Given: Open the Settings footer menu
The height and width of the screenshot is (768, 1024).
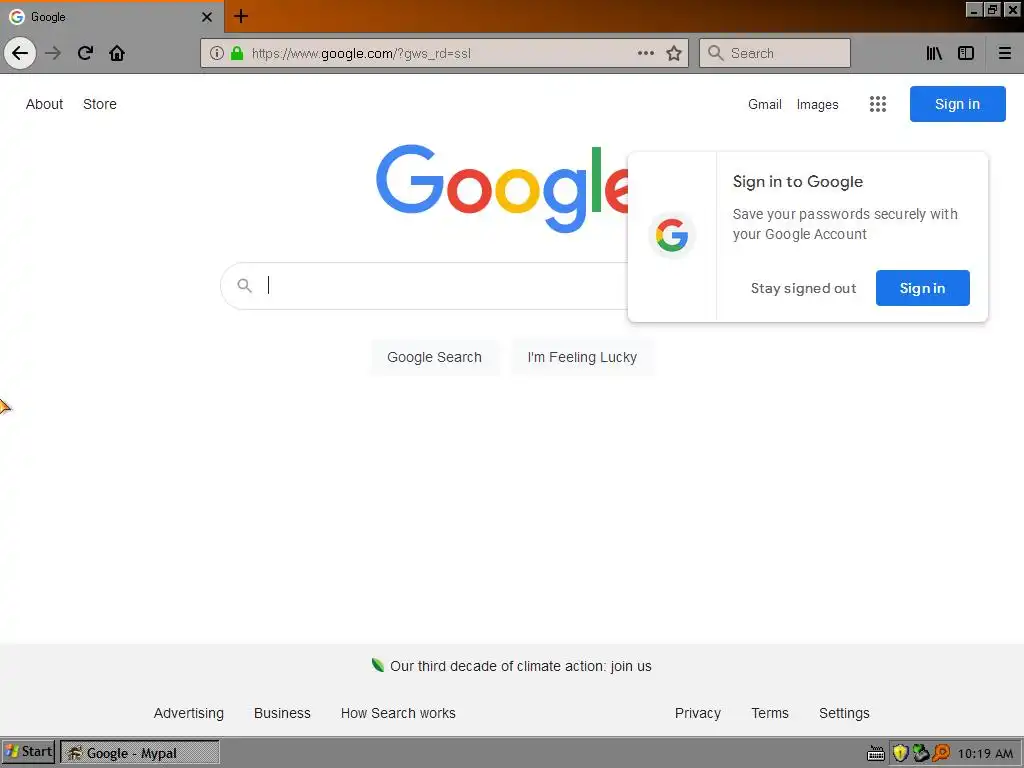Looking at the screenshot, I should [x=844, y=713].
